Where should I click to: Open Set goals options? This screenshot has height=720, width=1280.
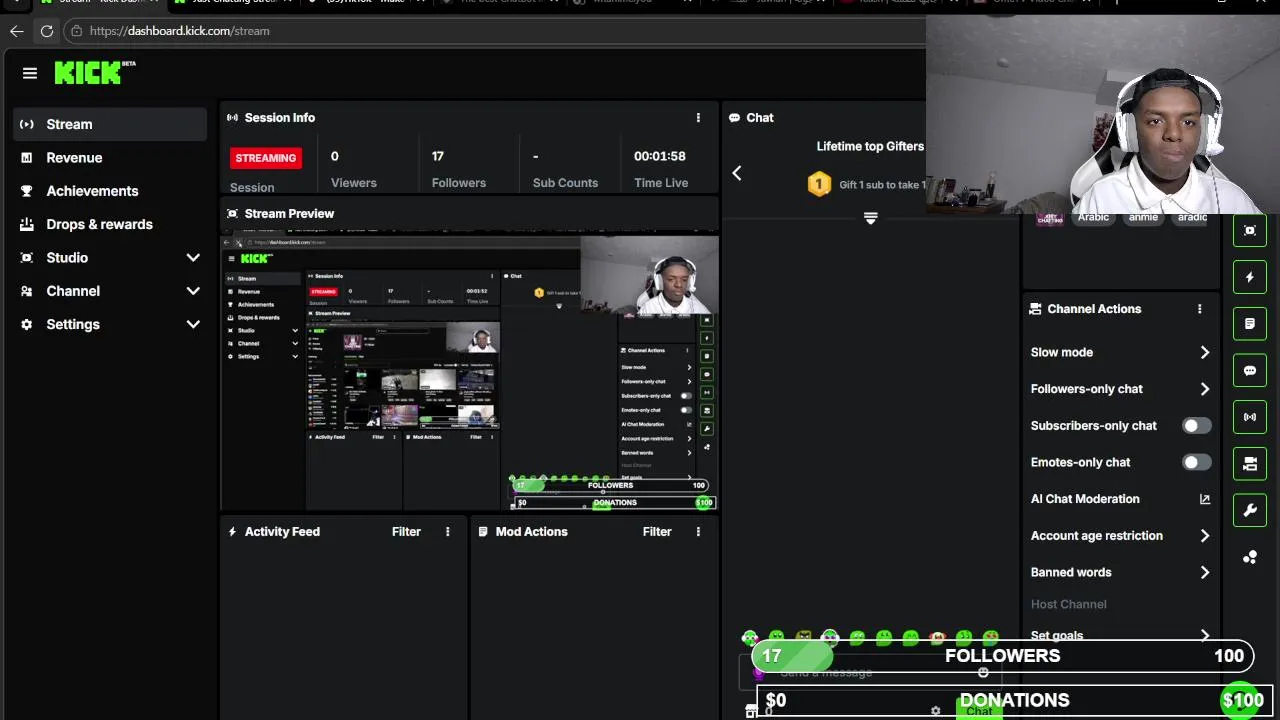click(1120, 635)
